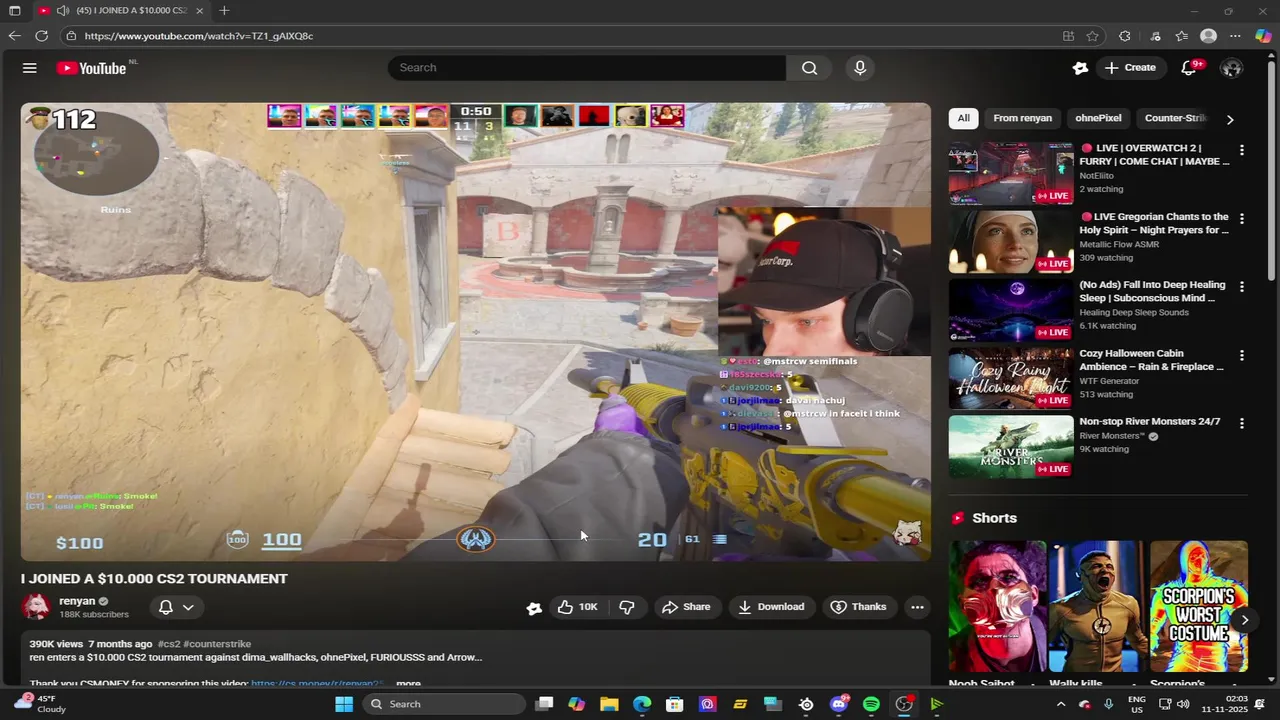Click inside the YouTube search field
1280x720 pixels.
click(587, 68)
